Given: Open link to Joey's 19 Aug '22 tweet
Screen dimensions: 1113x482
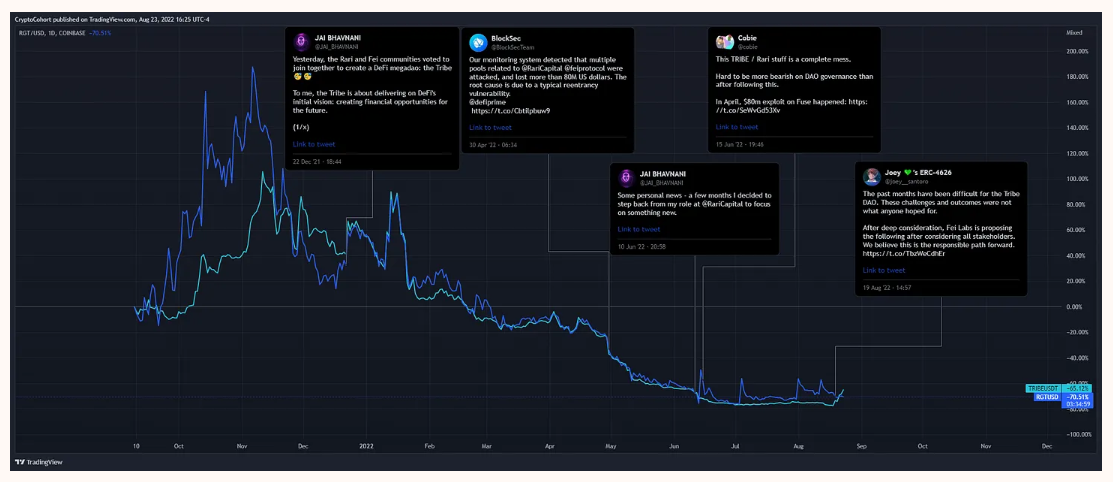Looking at the screenshot, I should pos(884,270).
